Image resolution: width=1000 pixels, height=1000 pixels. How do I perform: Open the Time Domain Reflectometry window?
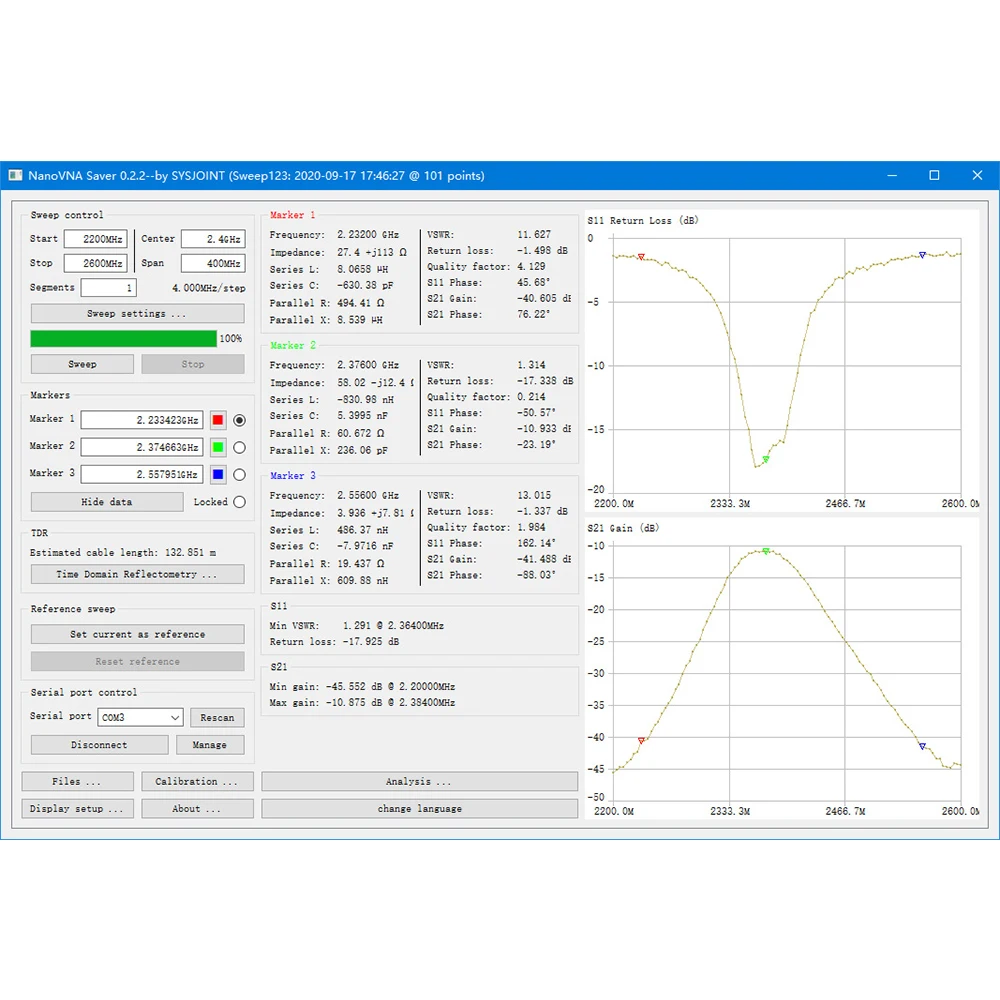[137, 575]
